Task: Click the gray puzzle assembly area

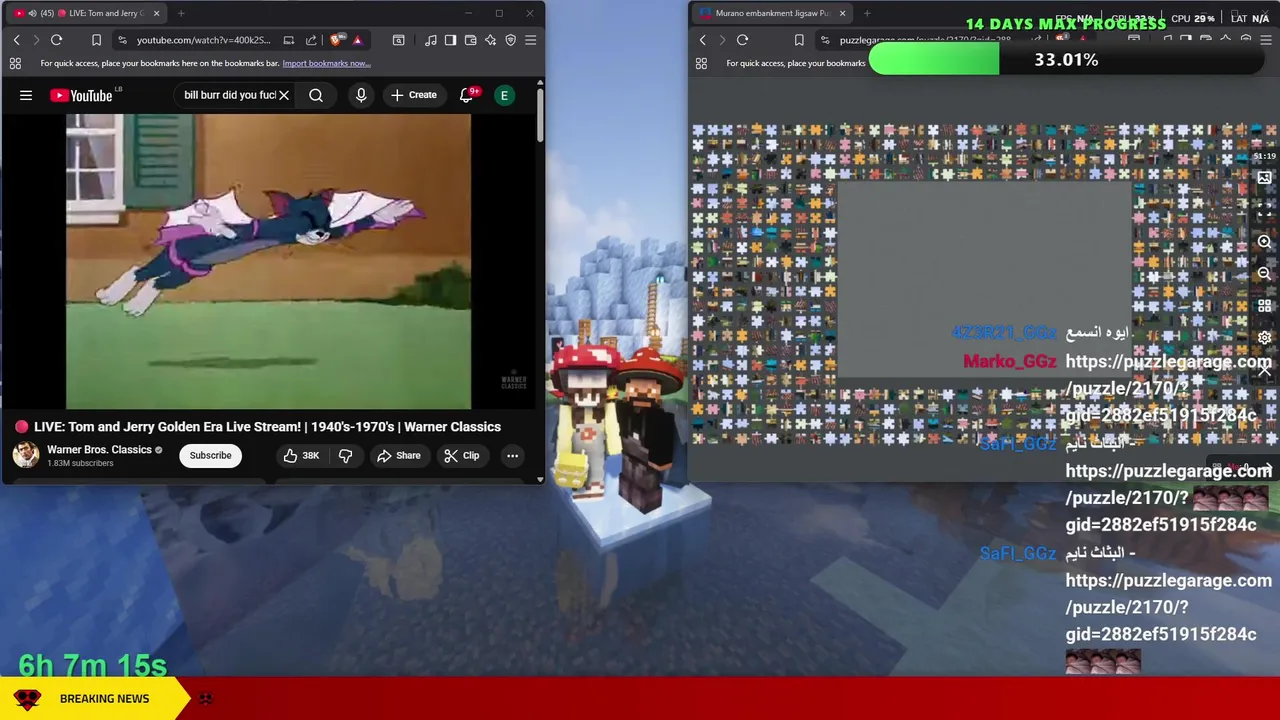Action: coord(984,280)
